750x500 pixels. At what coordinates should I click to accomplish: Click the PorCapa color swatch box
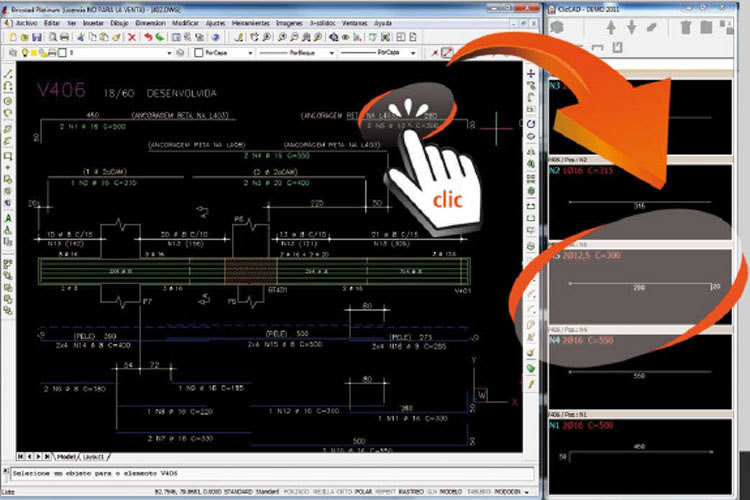click(x=199, y=53)
